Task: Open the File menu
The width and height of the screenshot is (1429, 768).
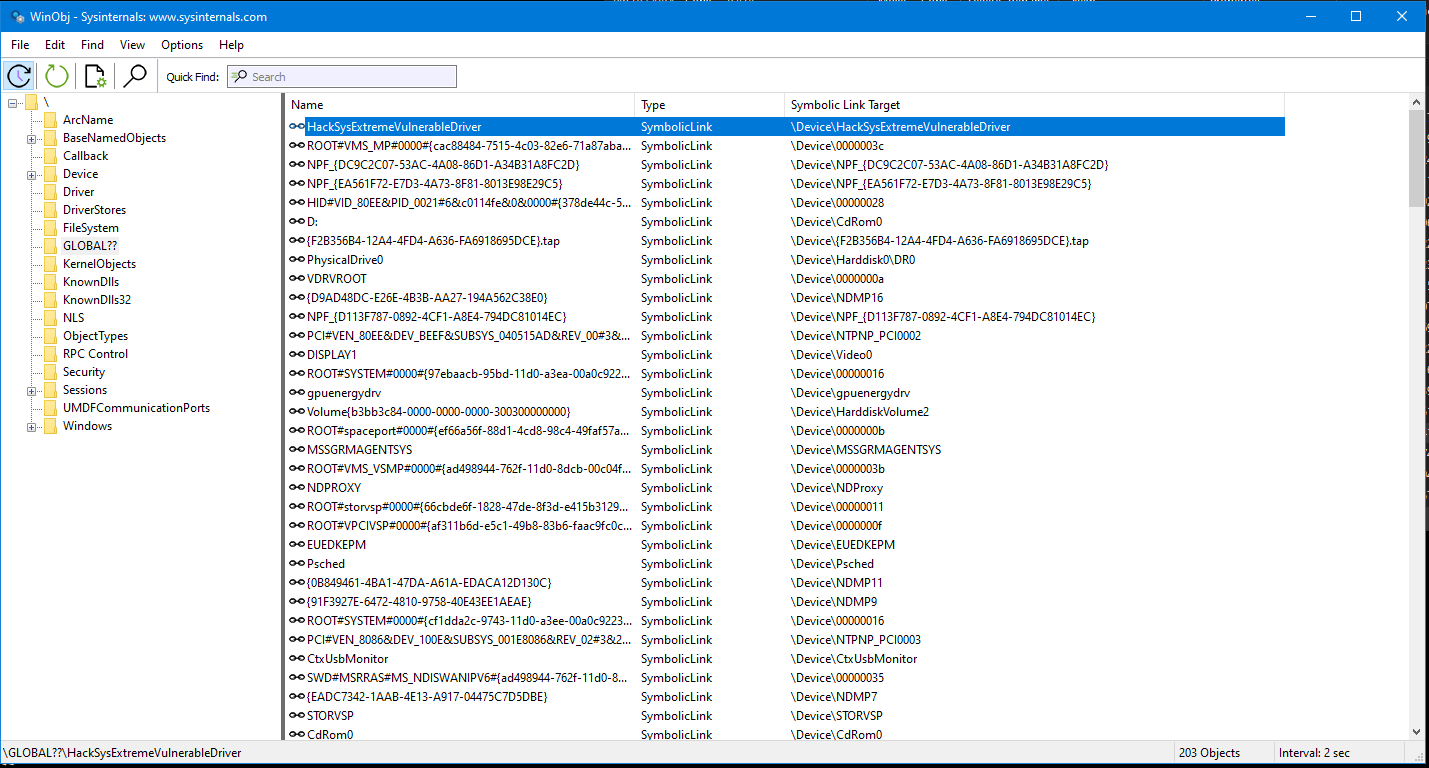Action: coord(20,45)
